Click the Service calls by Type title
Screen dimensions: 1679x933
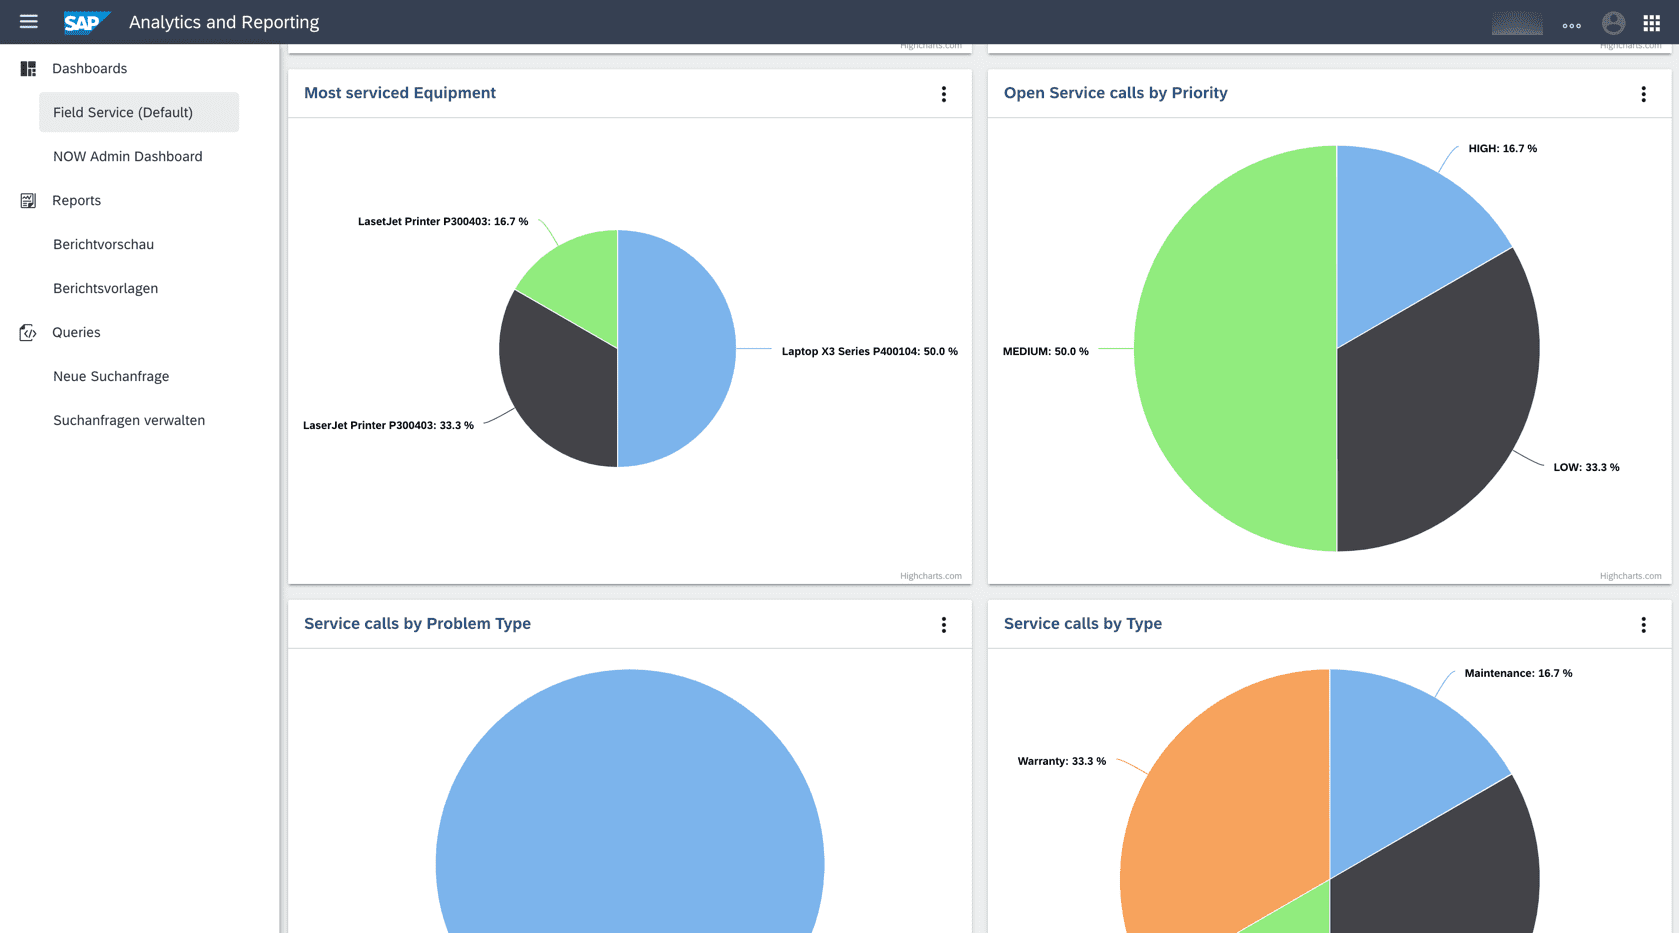(1082, 624)
